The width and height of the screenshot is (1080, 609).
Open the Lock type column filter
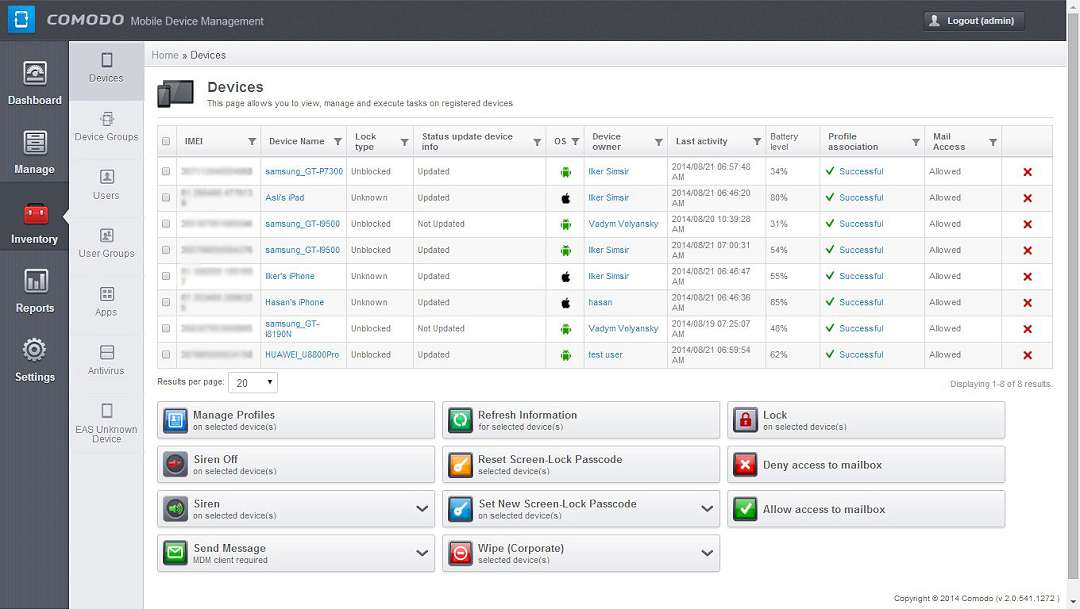point(404,142)
